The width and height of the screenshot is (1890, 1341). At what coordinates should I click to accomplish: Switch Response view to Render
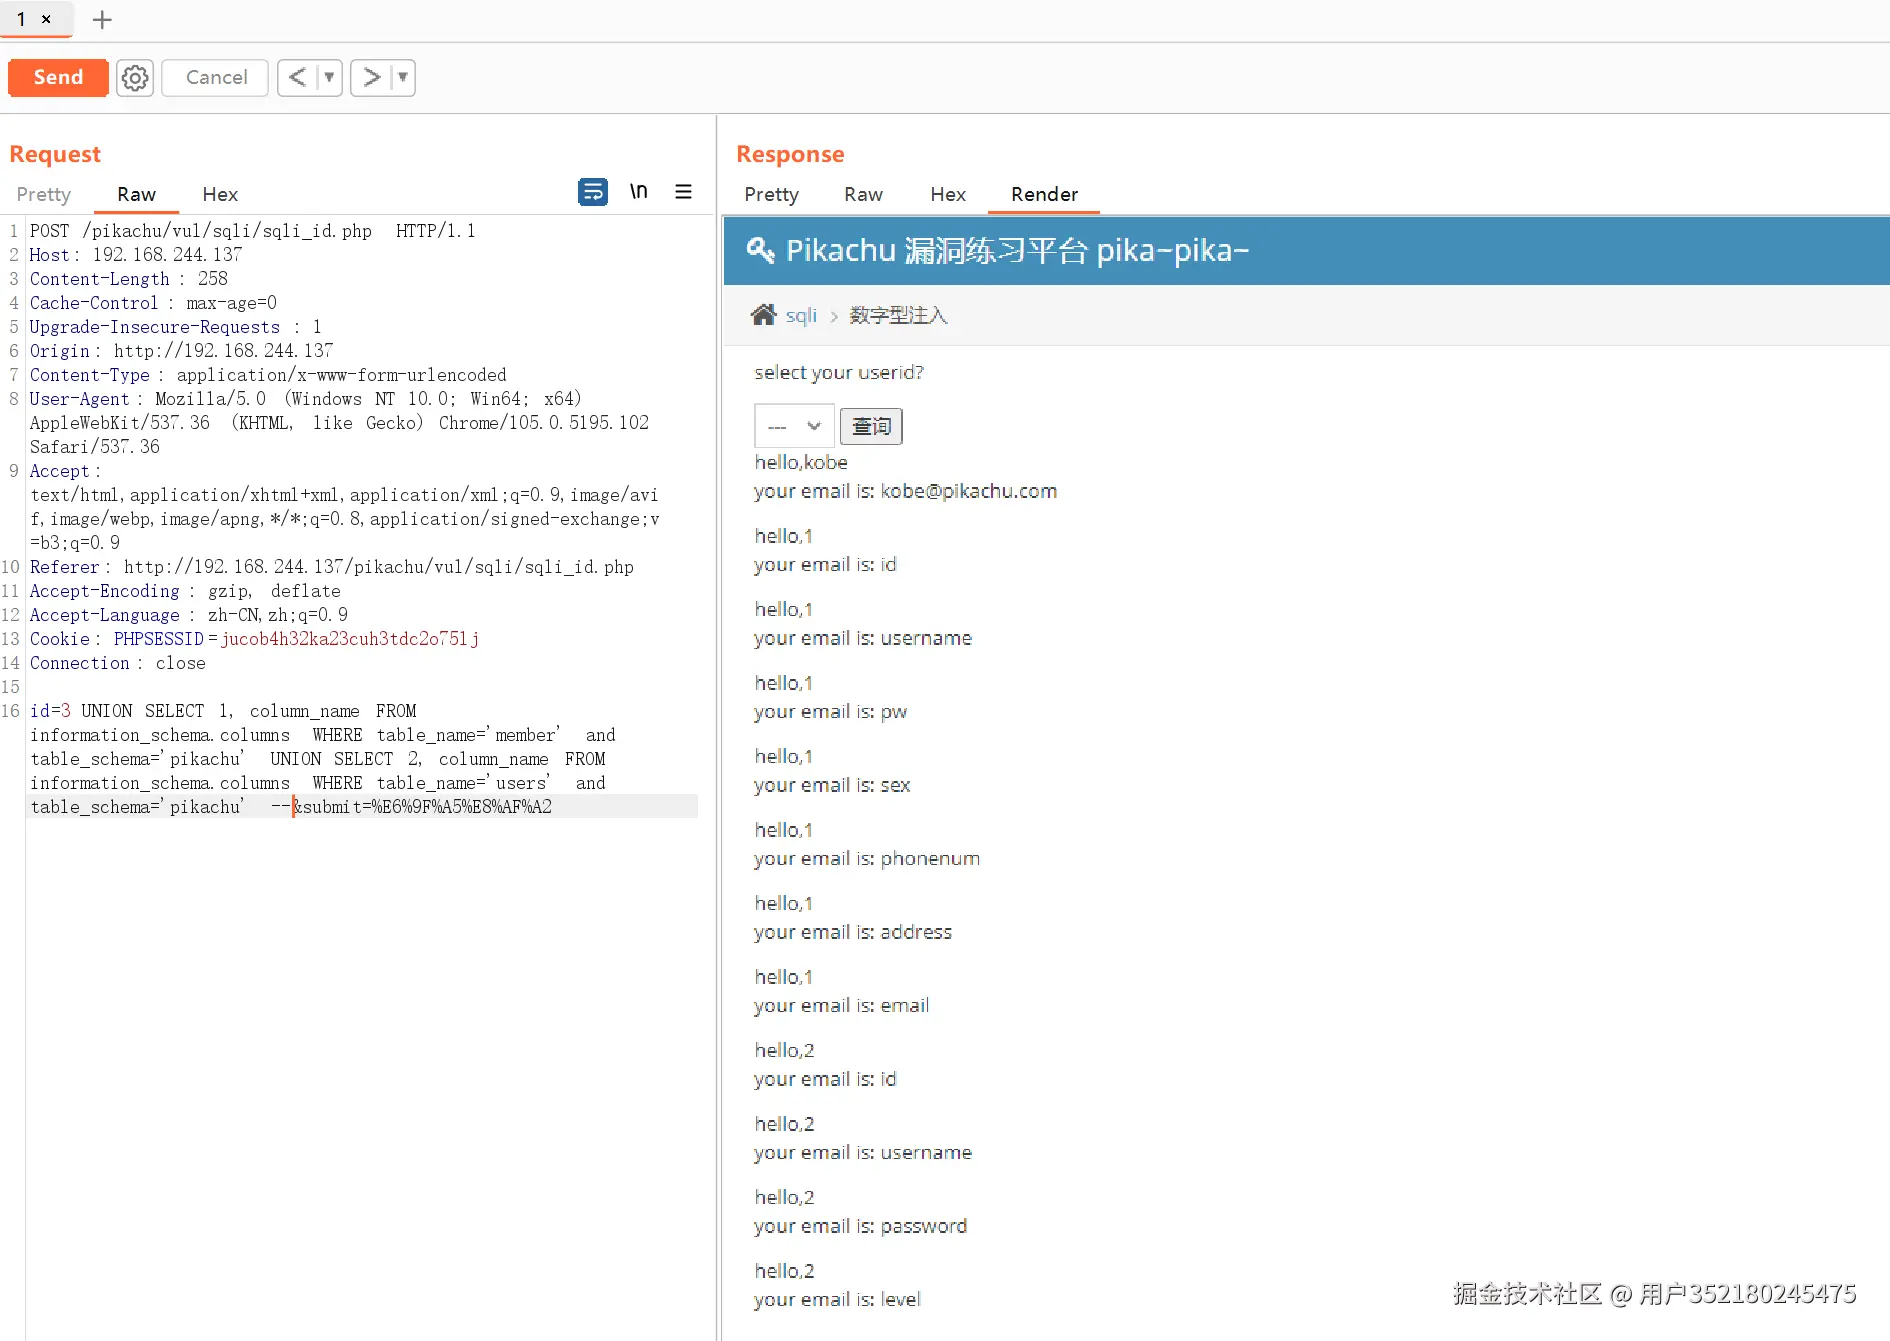1044,194
